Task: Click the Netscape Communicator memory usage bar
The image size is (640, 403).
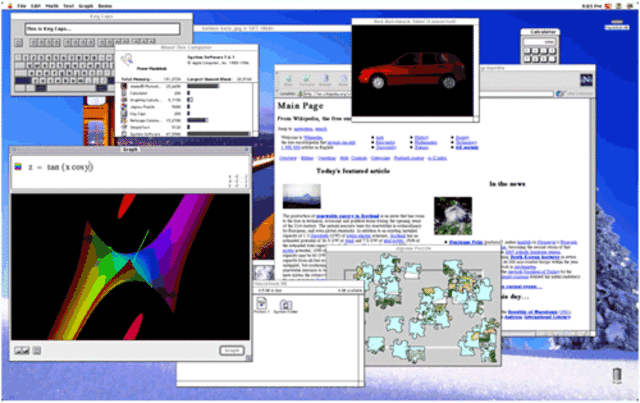Action: tap(198, 120)
